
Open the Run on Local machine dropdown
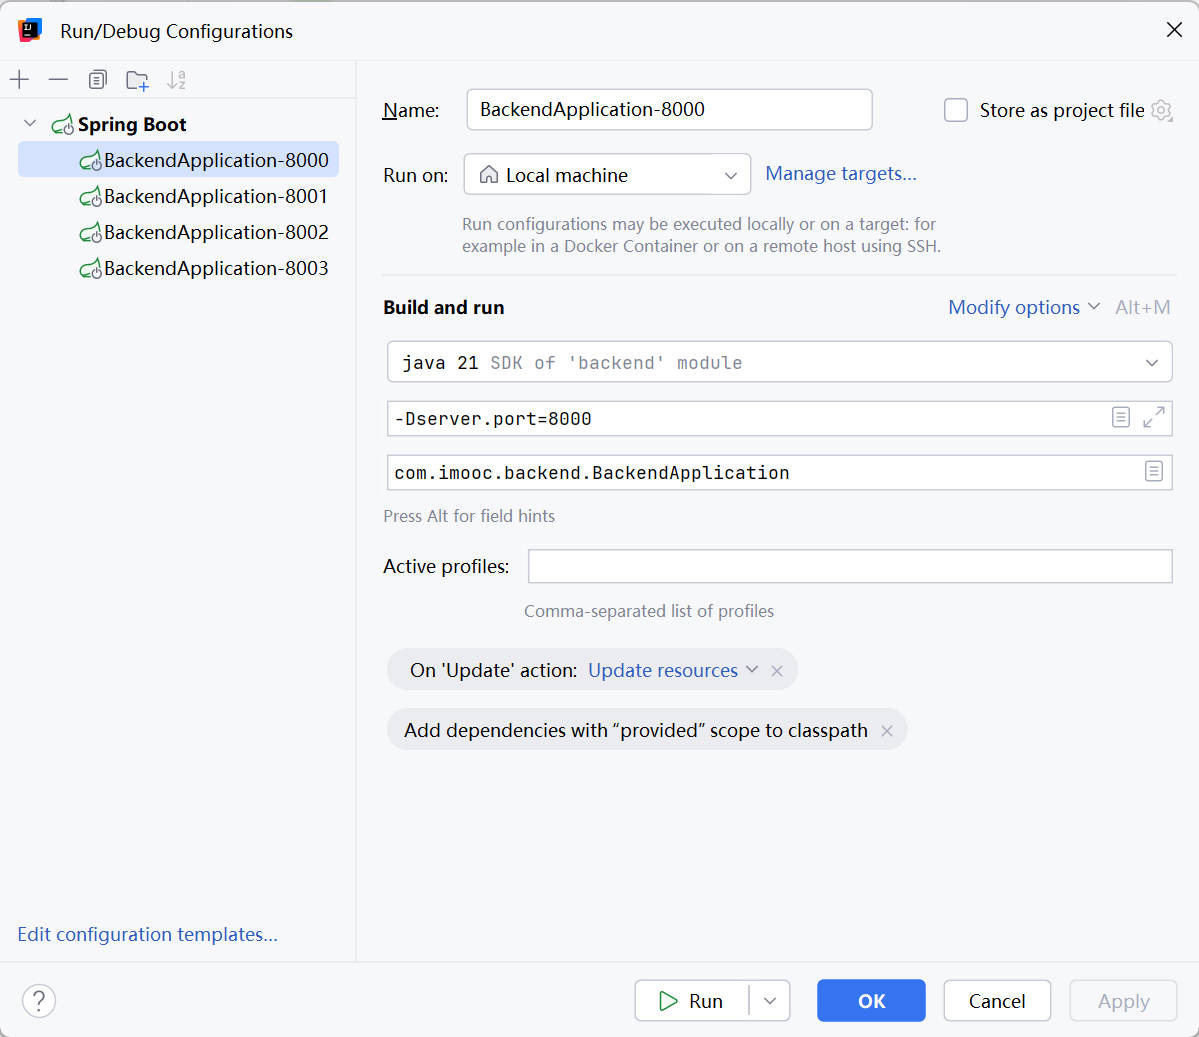pos(607,175)
